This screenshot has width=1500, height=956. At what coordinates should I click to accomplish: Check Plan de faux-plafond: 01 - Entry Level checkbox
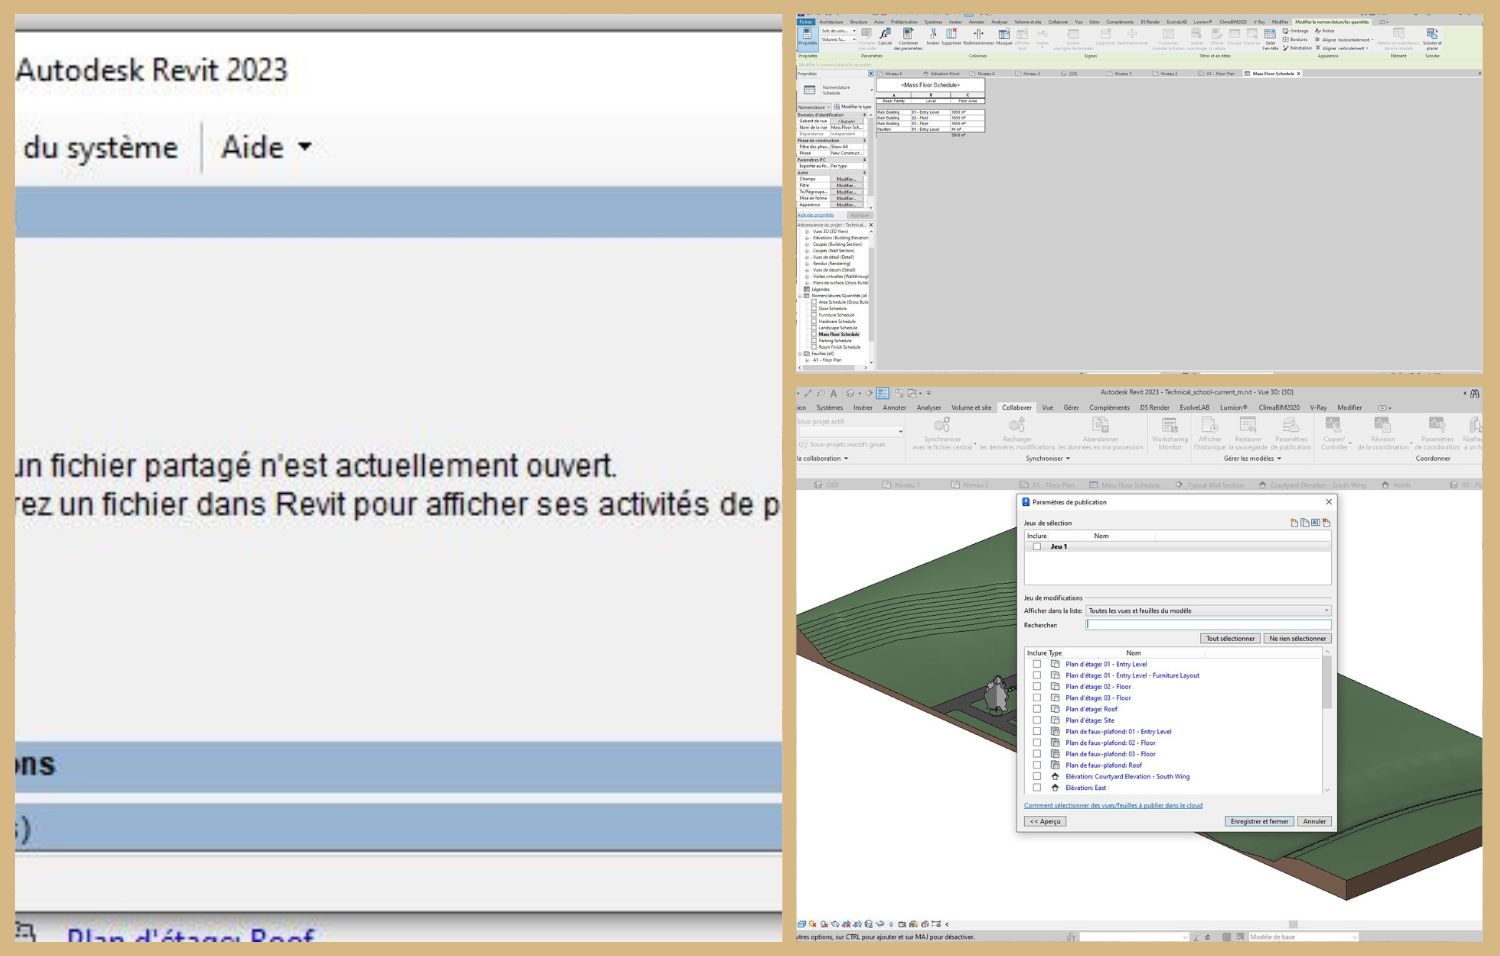coord(1037,732)
